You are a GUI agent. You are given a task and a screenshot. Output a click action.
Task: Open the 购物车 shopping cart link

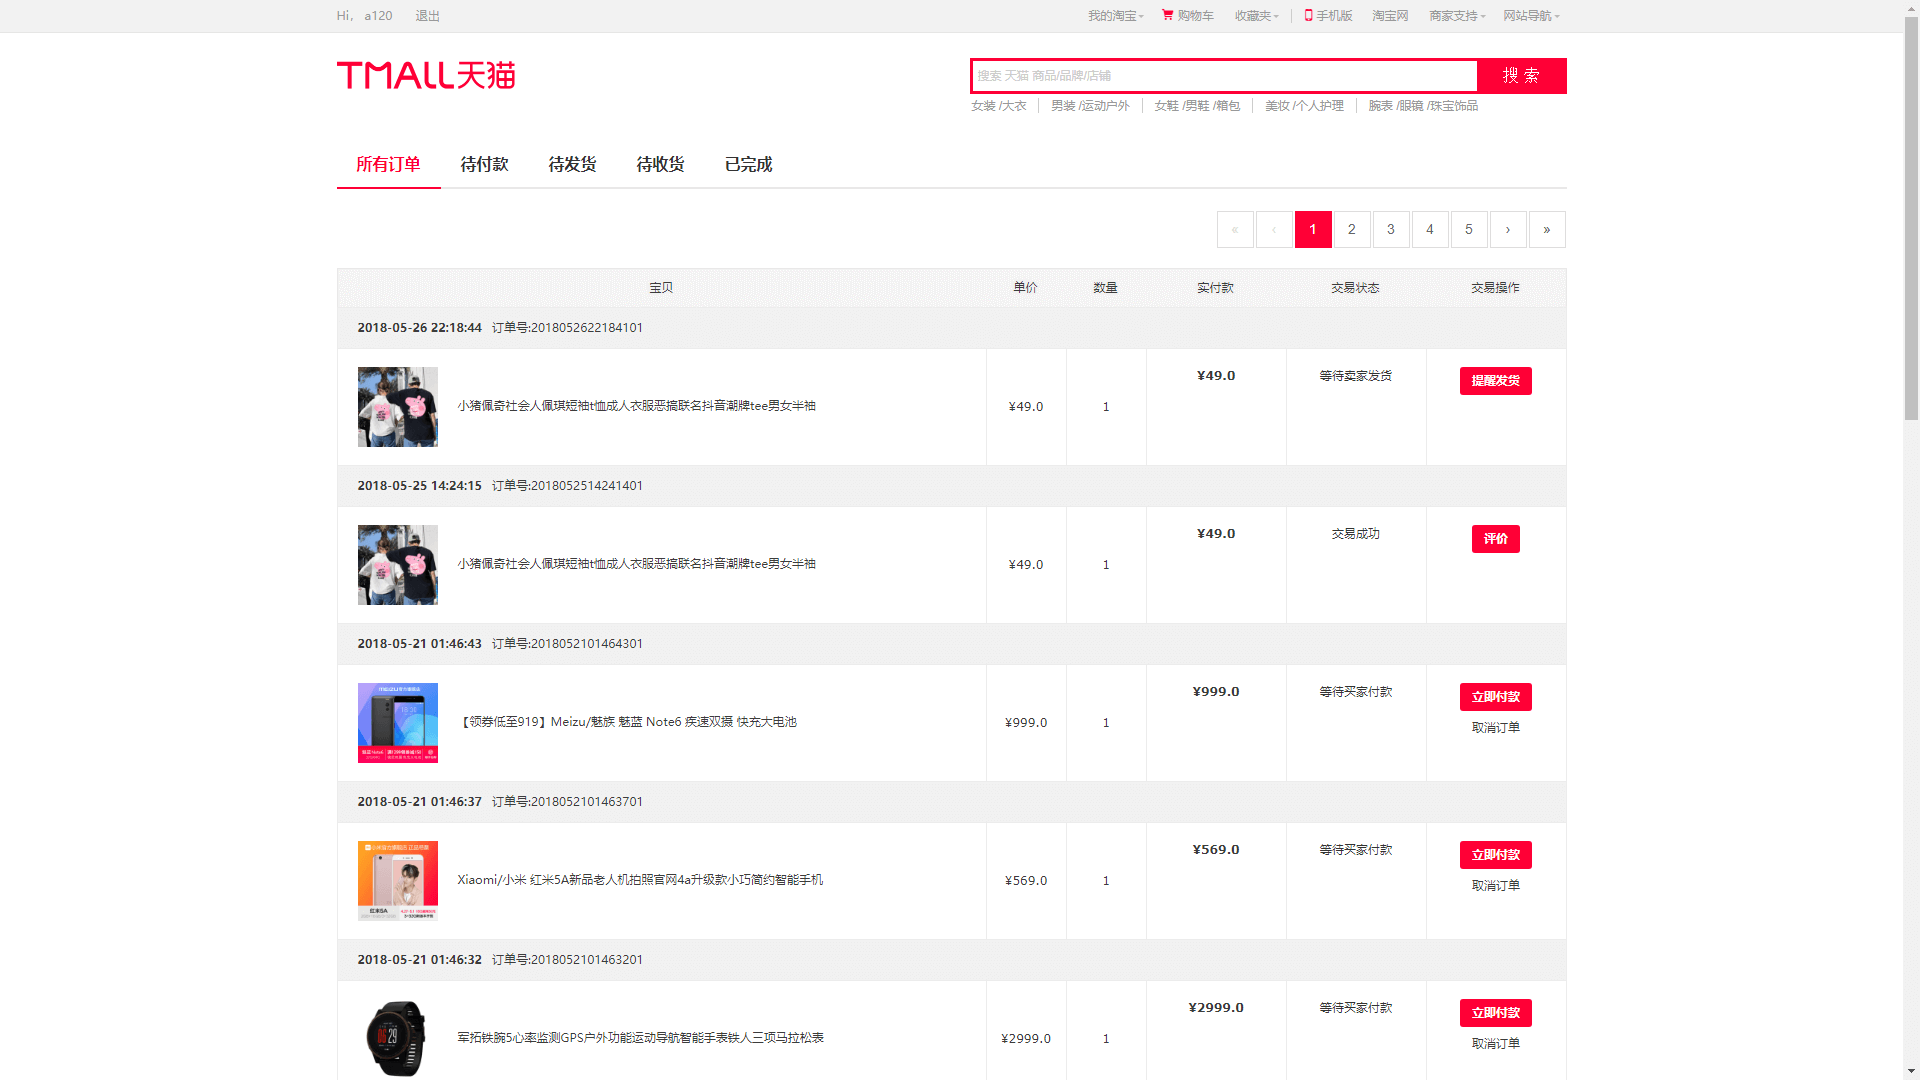tap(1187, 16)
